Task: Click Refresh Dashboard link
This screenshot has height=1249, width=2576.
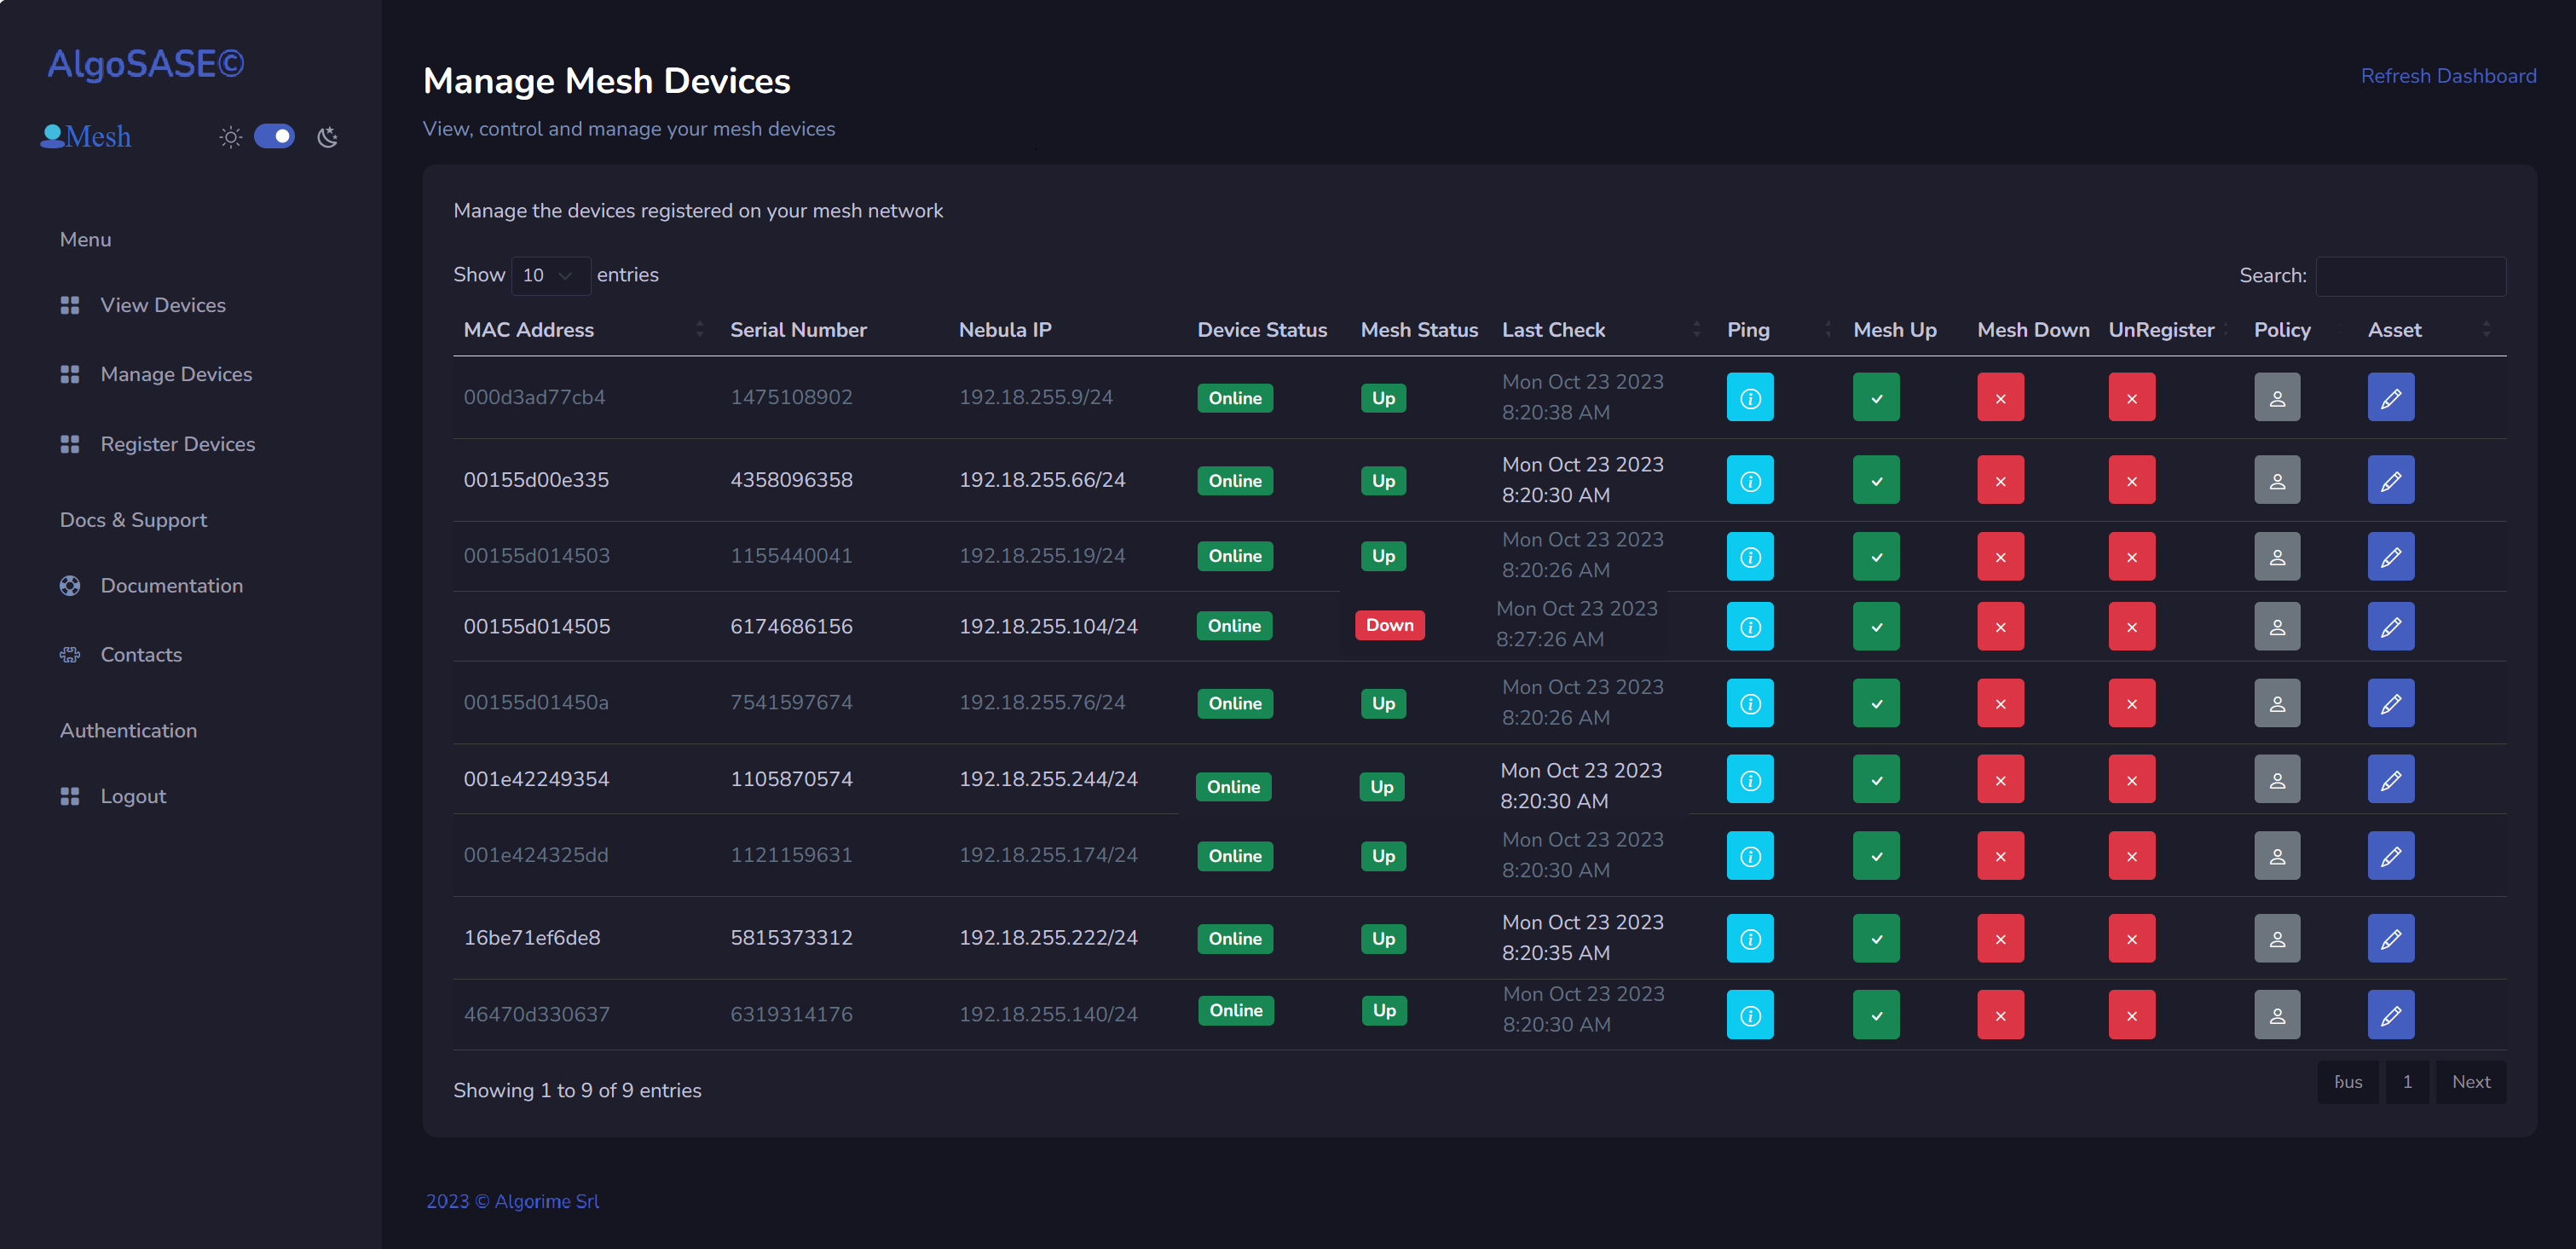Action: point(2447,76)
